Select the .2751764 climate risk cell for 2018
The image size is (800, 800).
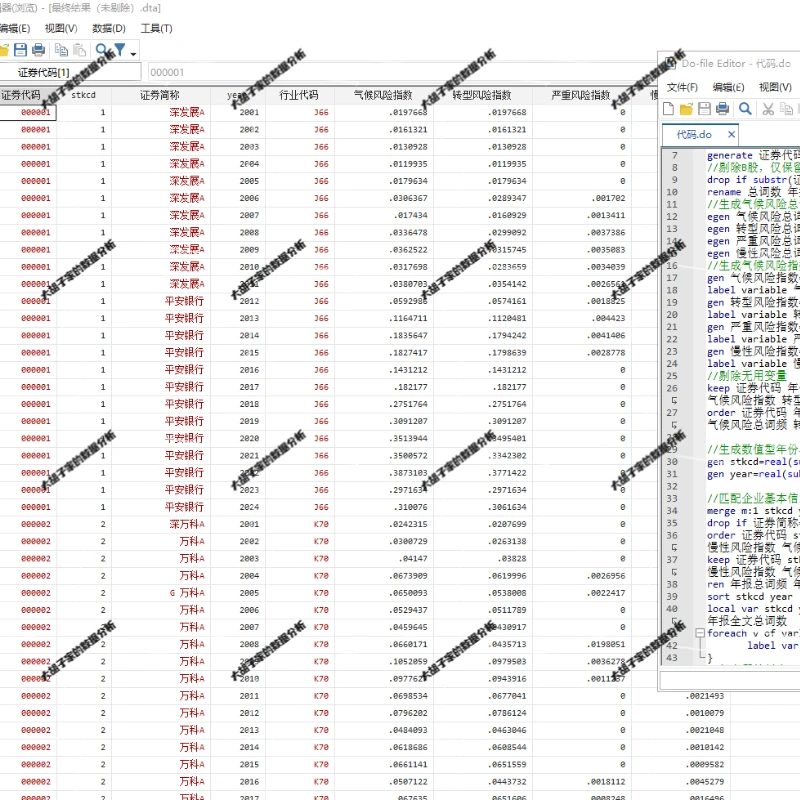tap(384, 404)
